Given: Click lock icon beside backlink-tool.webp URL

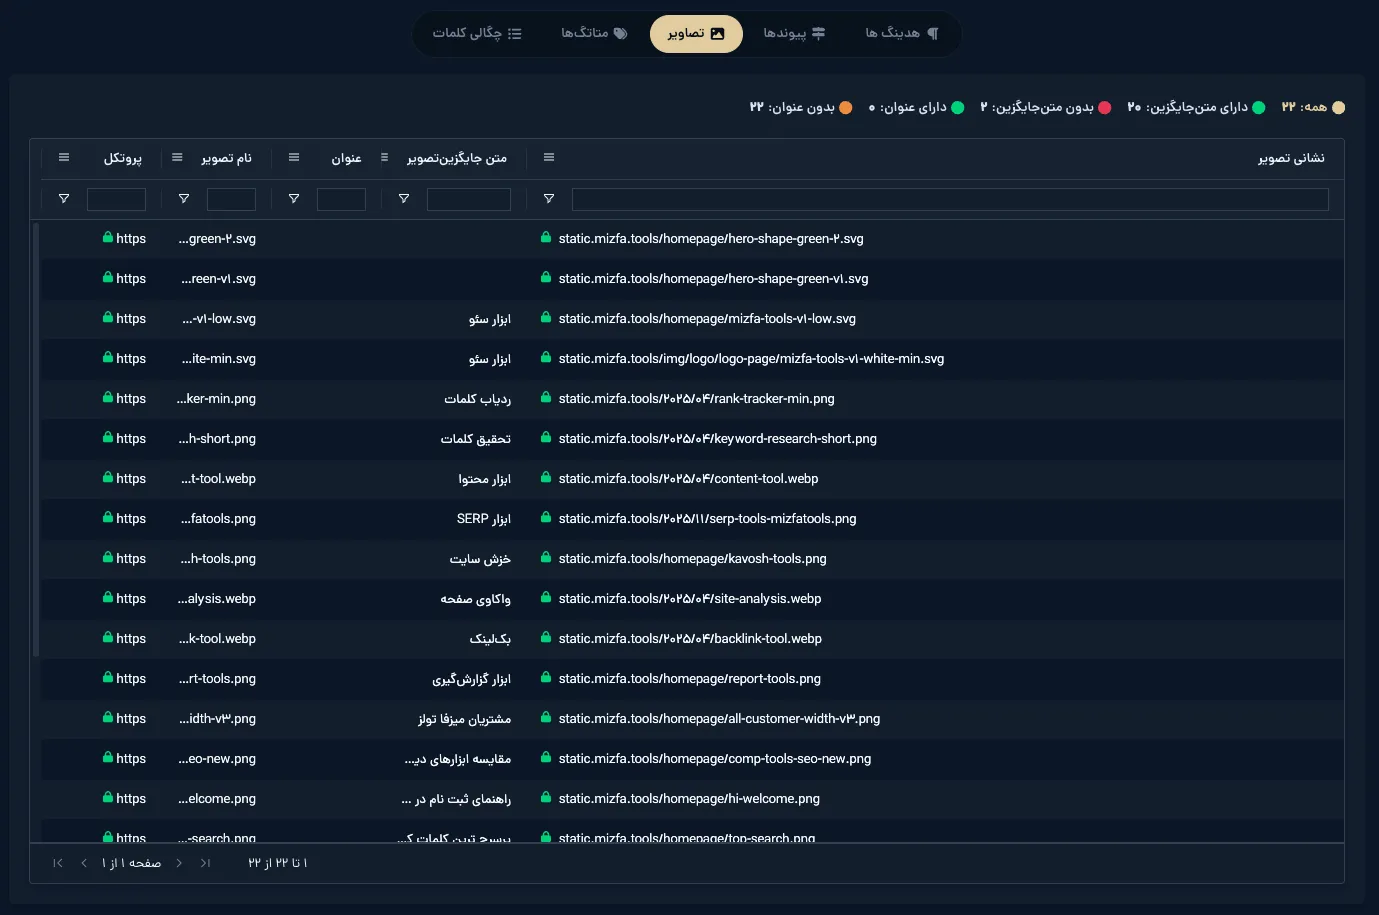Looking at the screenshot, I should tap(546, 638).
